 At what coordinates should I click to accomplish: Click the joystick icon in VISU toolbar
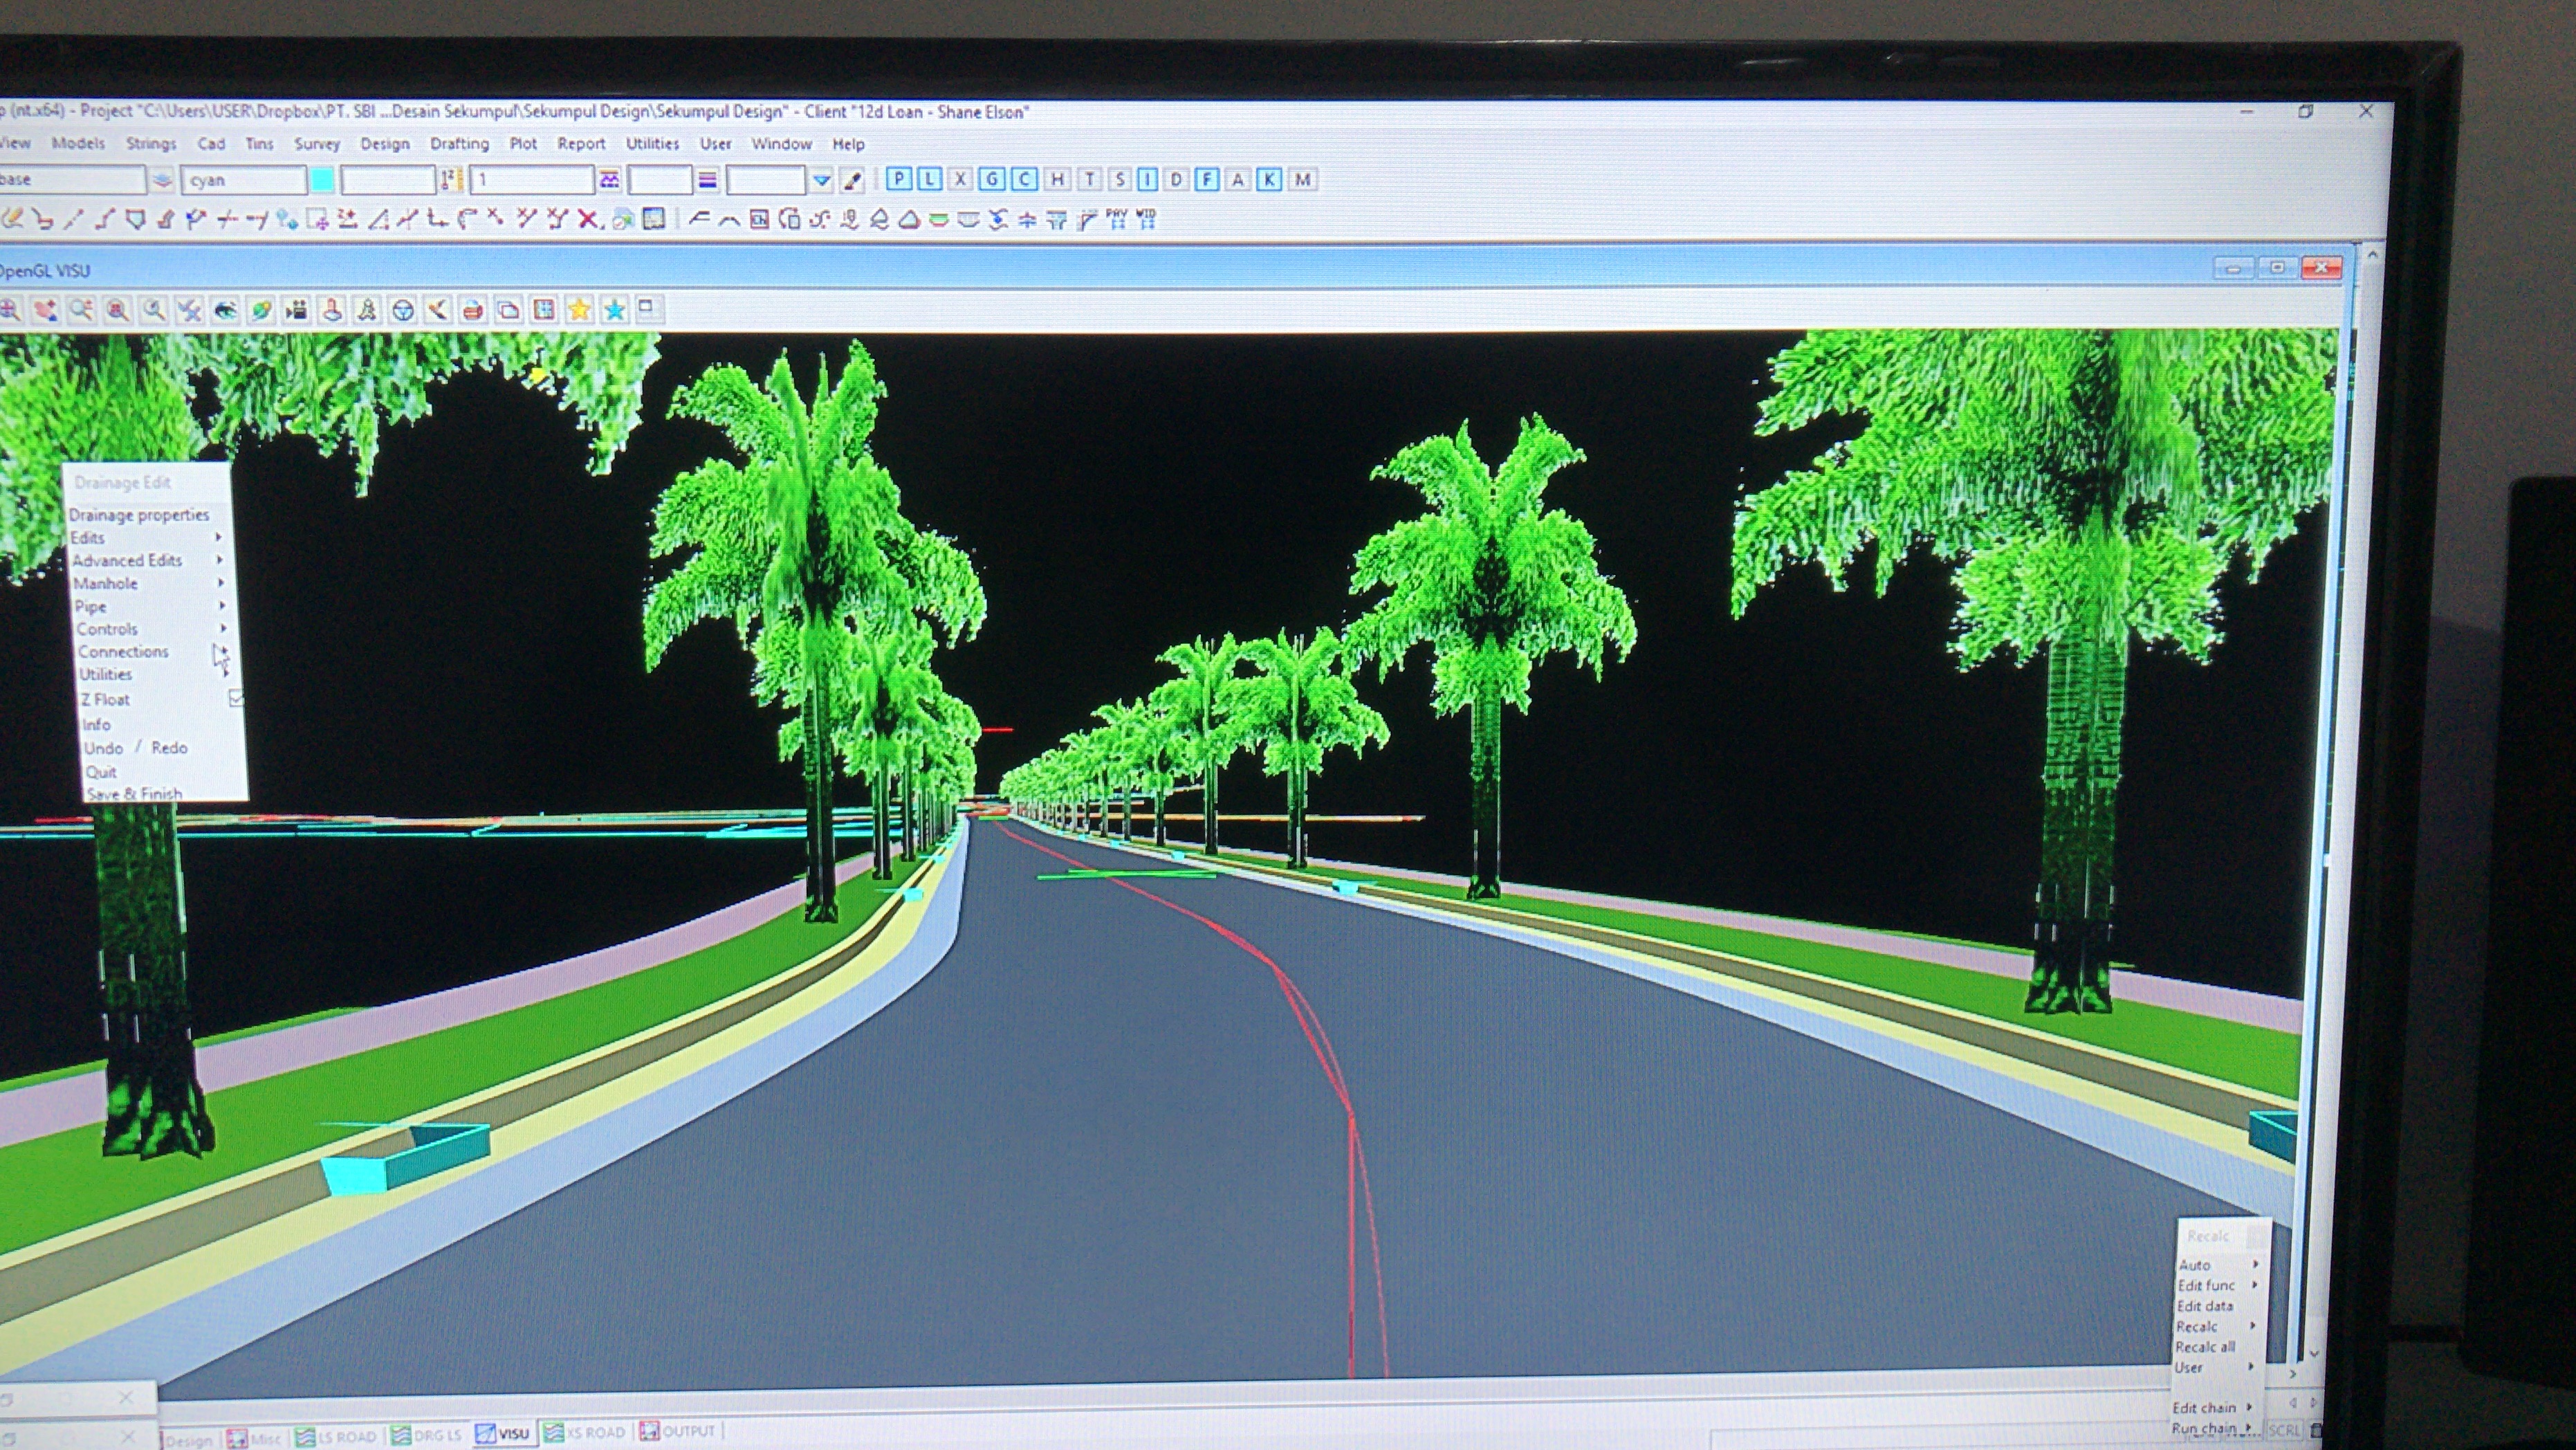[x=332, y=311]
